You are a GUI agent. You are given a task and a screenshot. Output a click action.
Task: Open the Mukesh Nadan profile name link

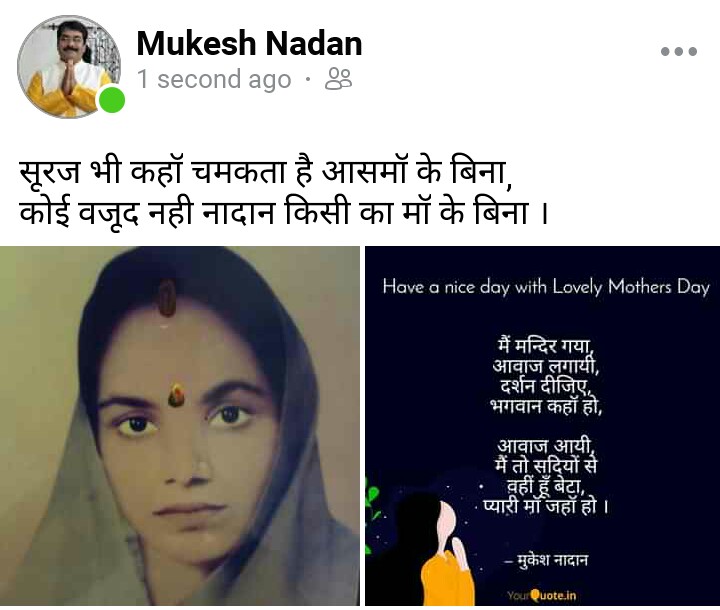coord(249,43)
